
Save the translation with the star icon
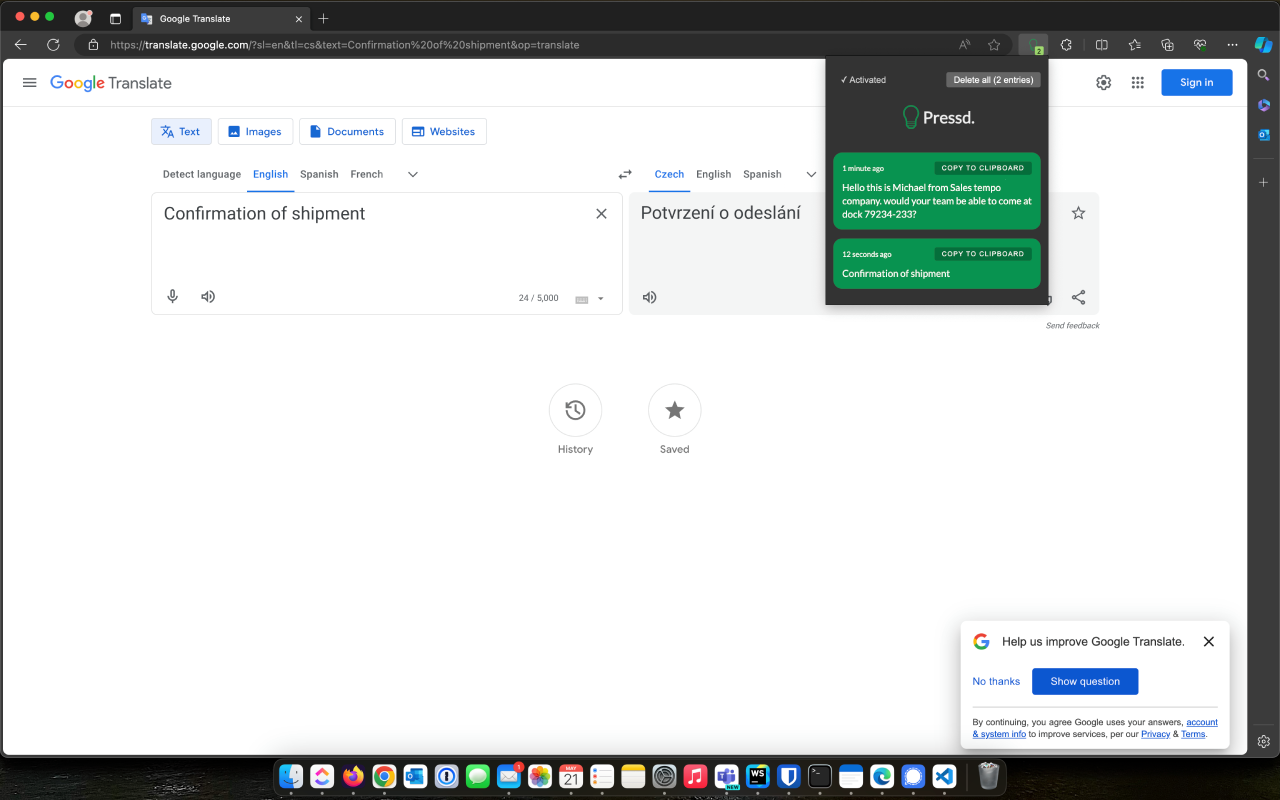click(x=1078, y=213)
